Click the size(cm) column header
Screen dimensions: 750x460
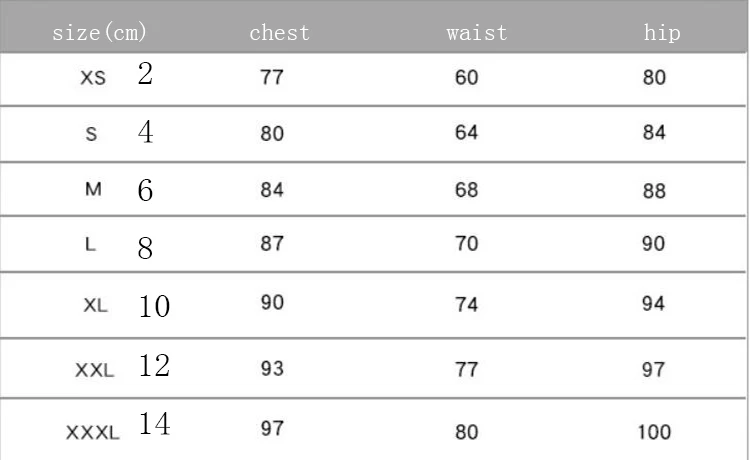point(99,32)
